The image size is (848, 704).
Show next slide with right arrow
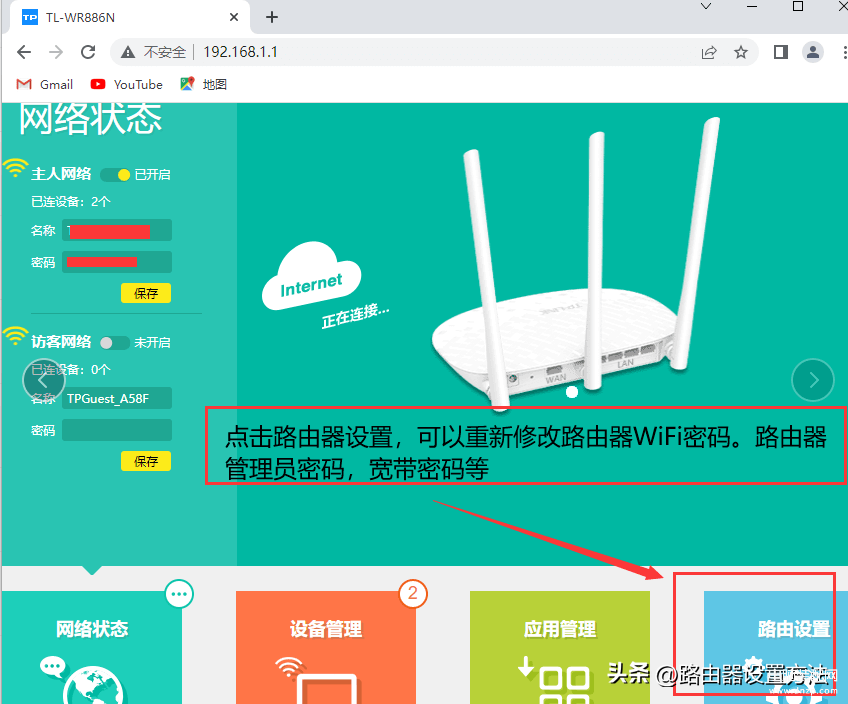(813, 380)
